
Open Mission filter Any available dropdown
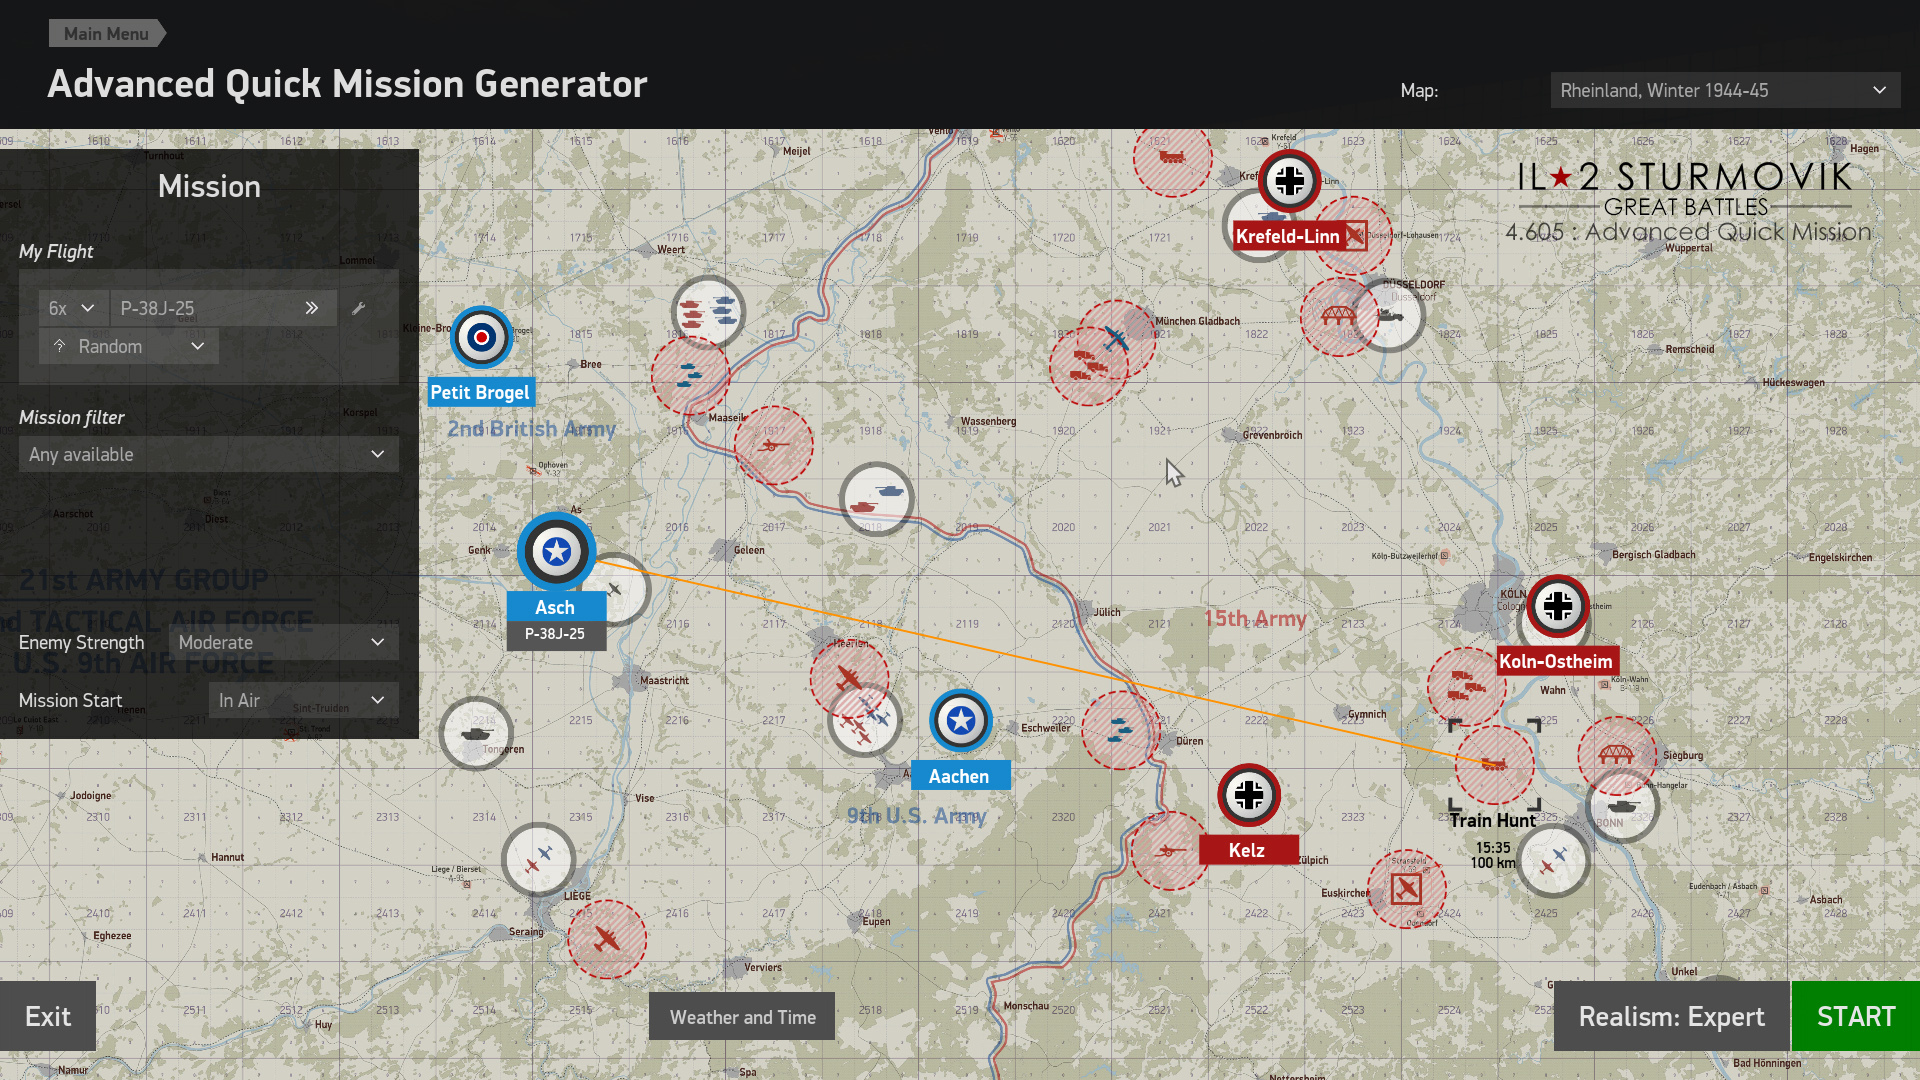click(x=208, y=454)
